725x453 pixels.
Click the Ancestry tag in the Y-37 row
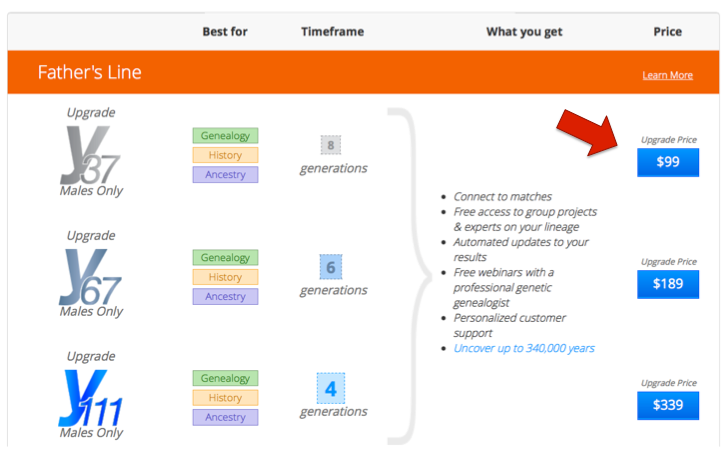225,174
